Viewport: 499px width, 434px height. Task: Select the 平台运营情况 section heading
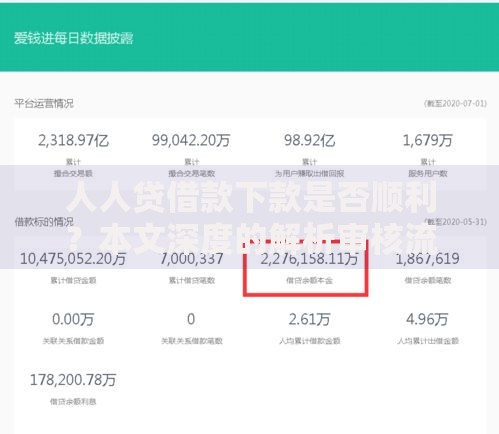coord(44,103)
